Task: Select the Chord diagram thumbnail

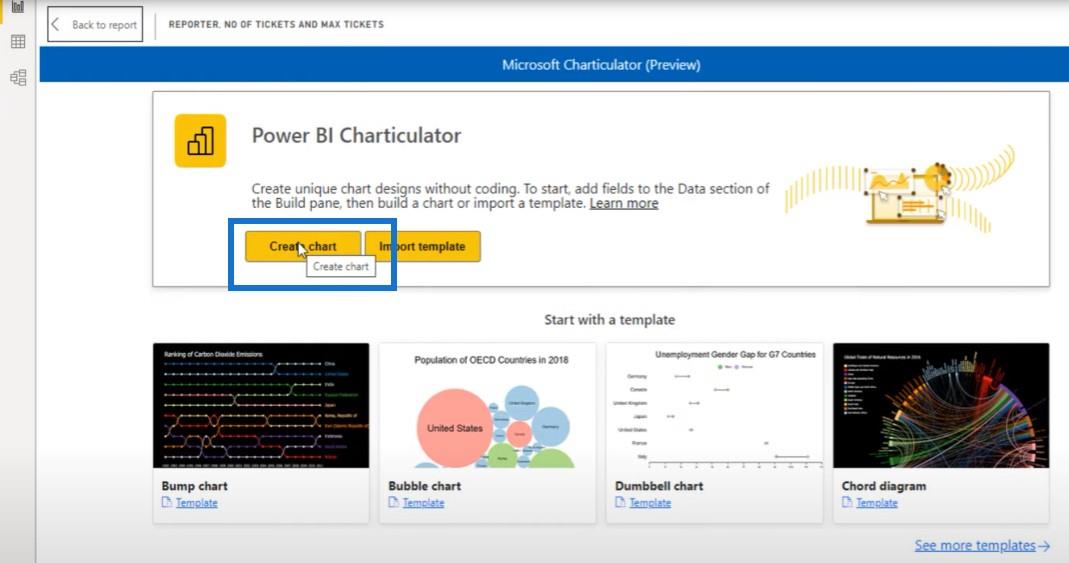Action: click(x=941, y=406)
